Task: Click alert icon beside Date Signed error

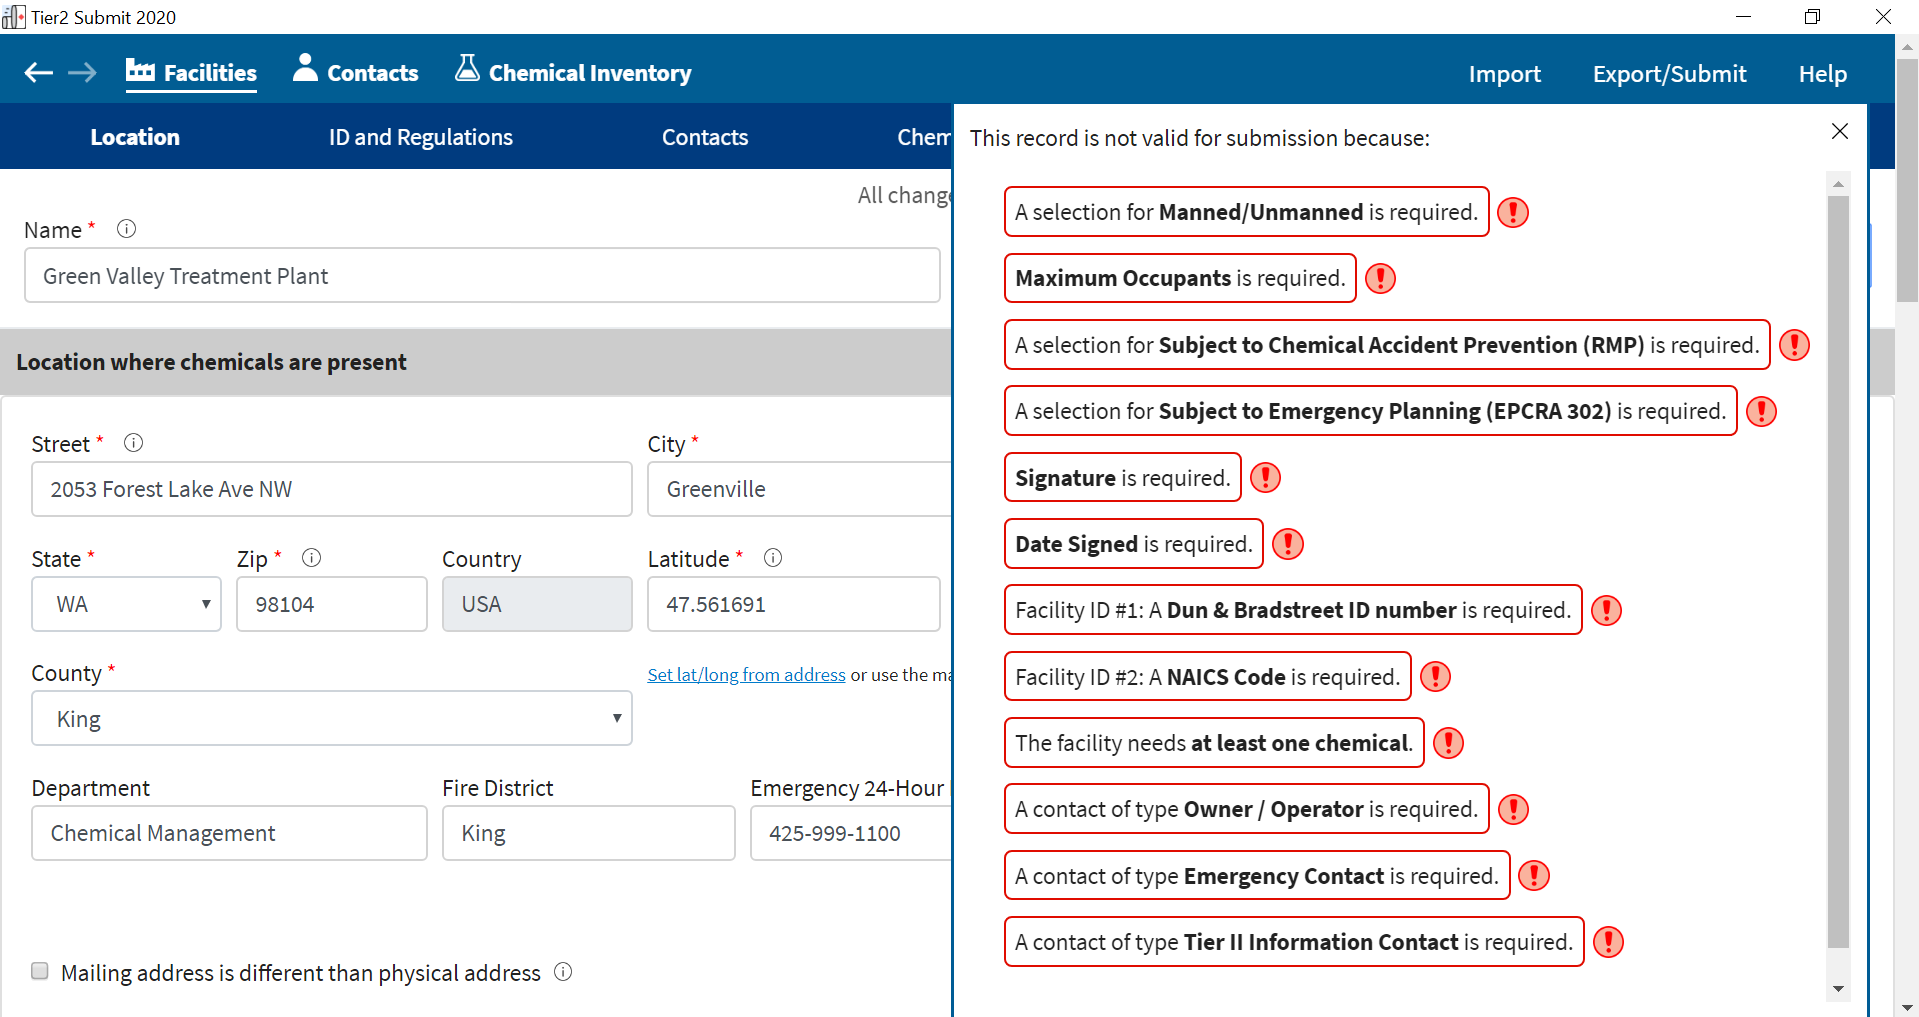Action: (1287, 544)
